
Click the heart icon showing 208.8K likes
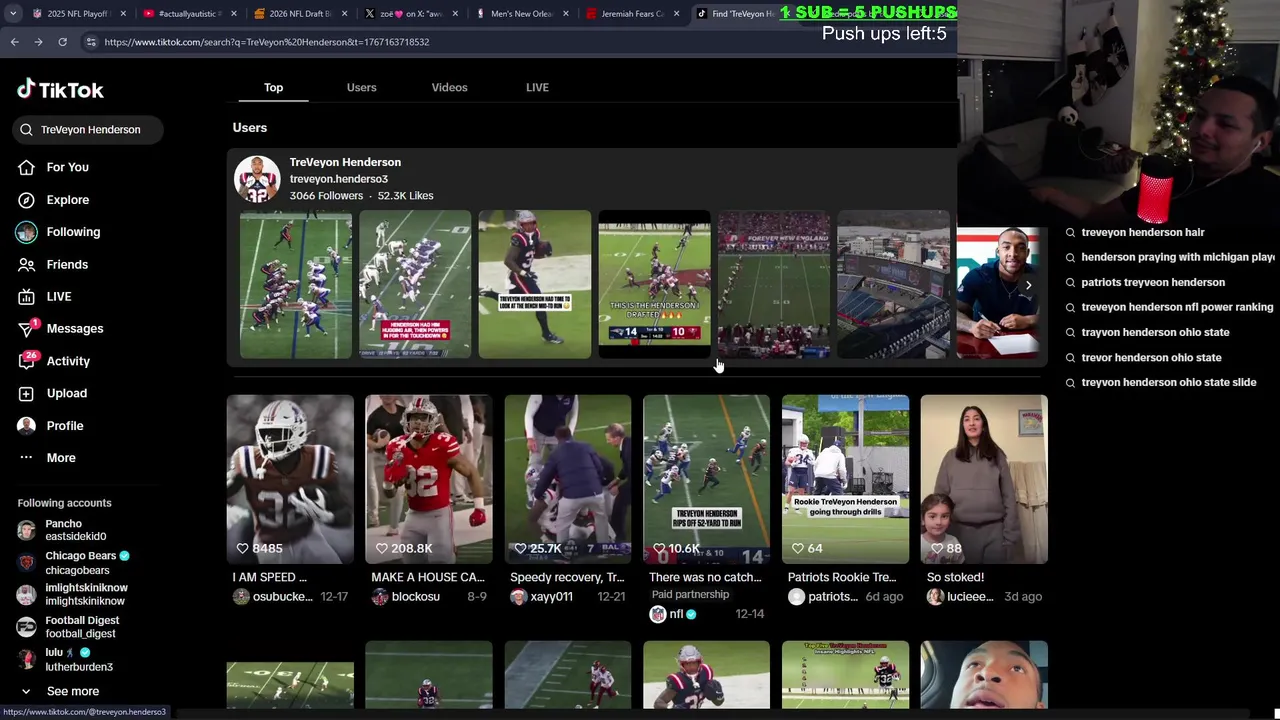[381, 548]
